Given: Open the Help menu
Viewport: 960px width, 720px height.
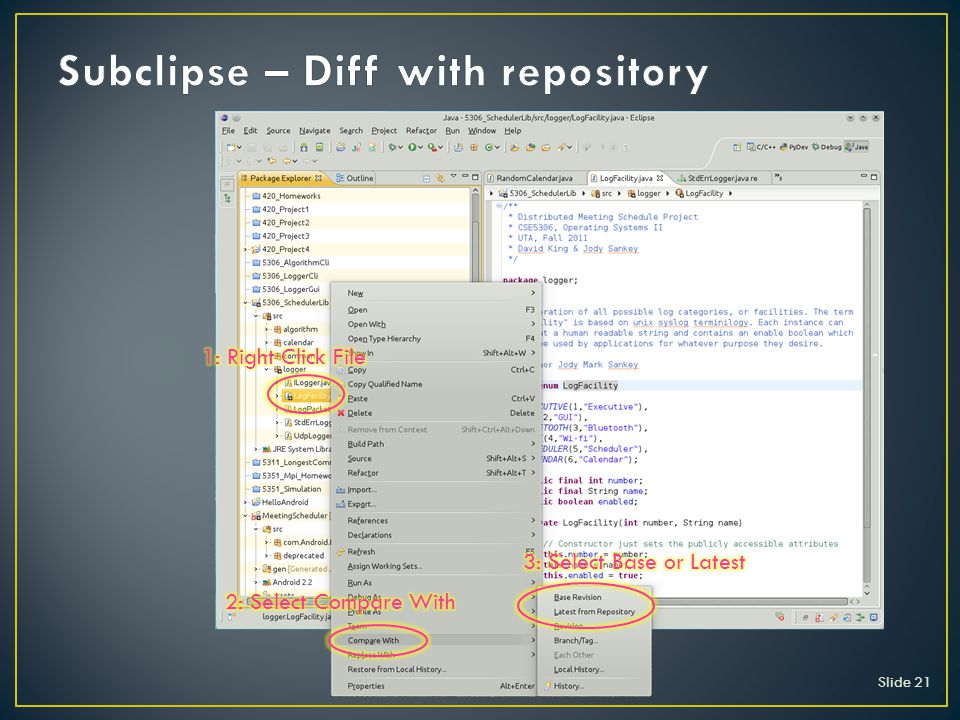Looking at the screenshot, I should pyautogui.click(x=512, y=130).
